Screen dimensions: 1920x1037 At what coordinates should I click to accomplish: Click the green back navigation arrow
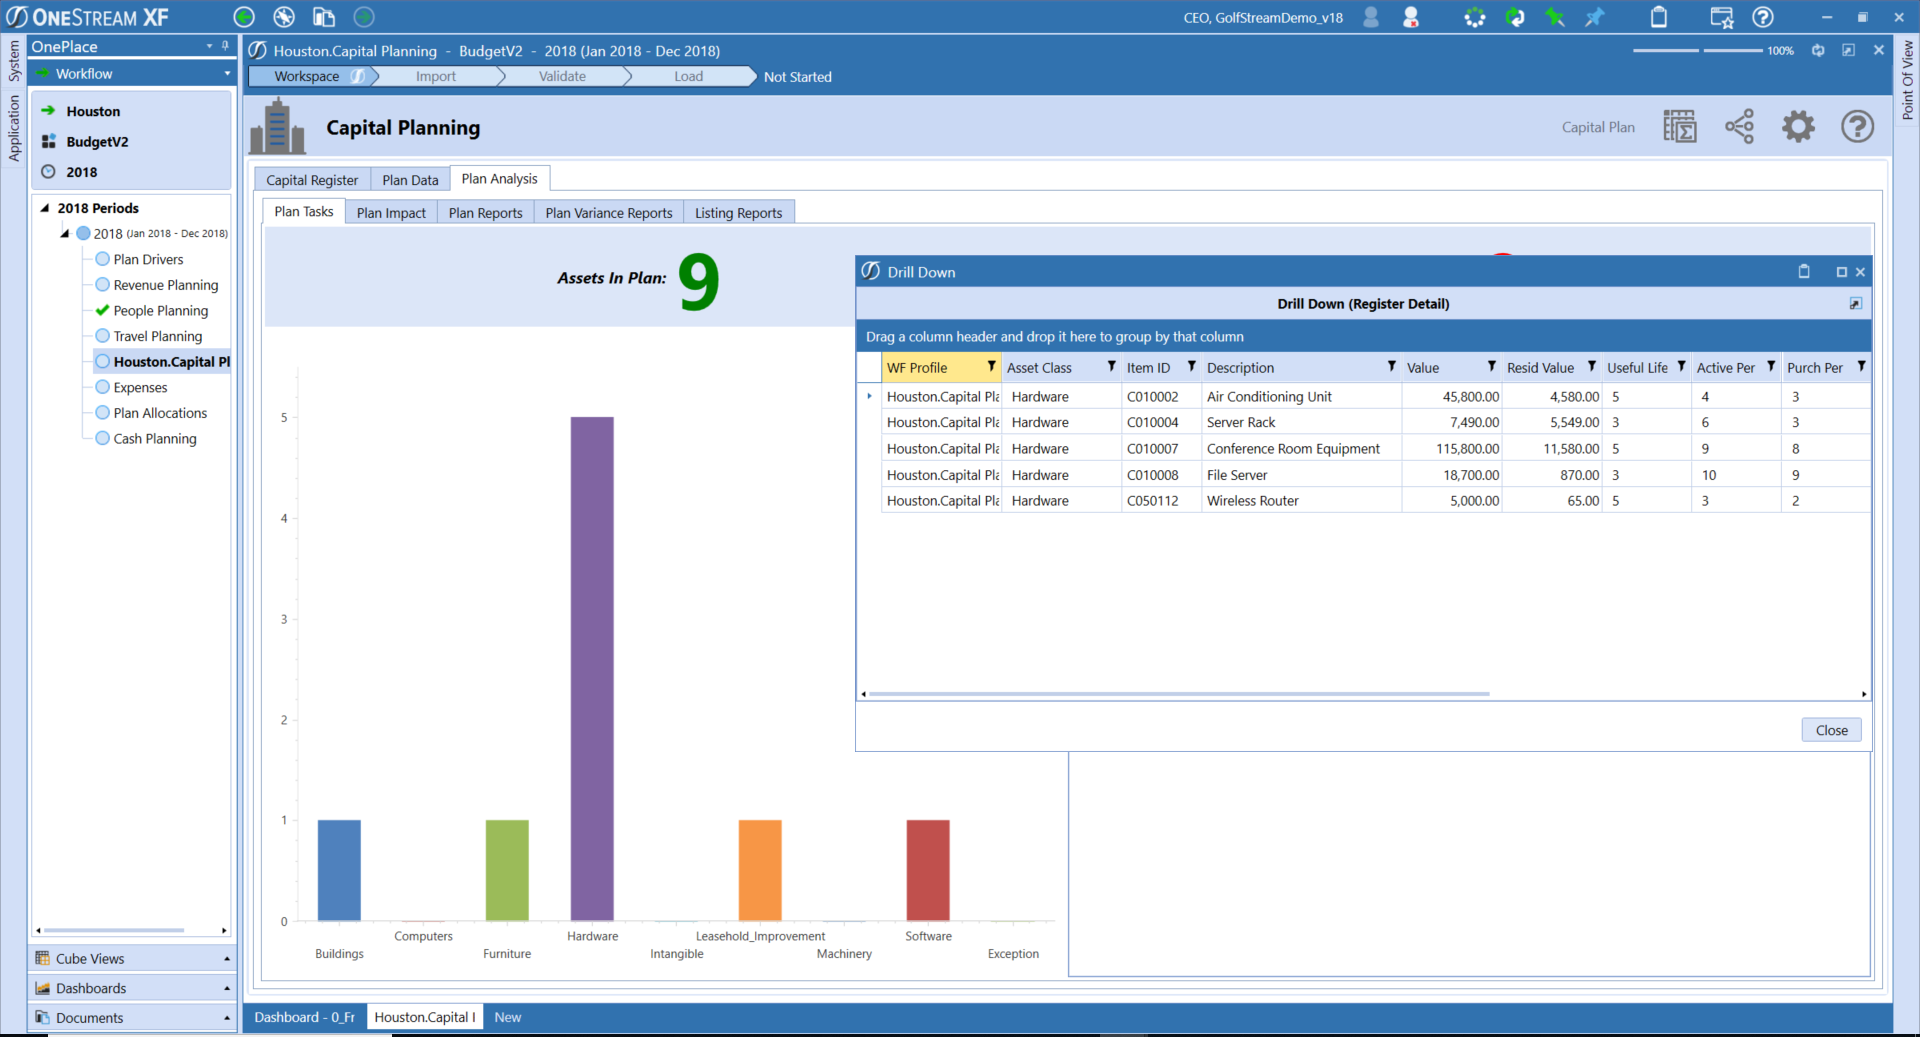click(x=244, y=17)
